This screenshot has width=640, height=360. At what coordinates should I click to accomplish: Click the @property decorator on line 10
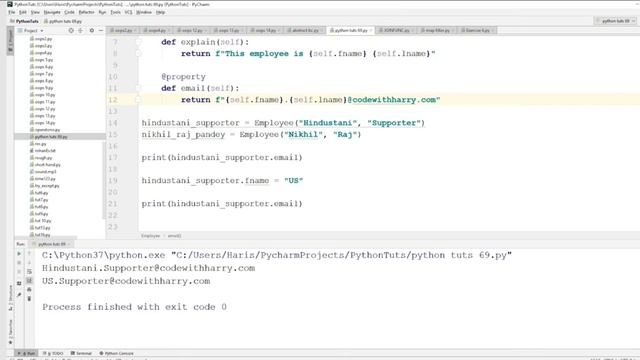pyautogui.click(x=183, y=77)
